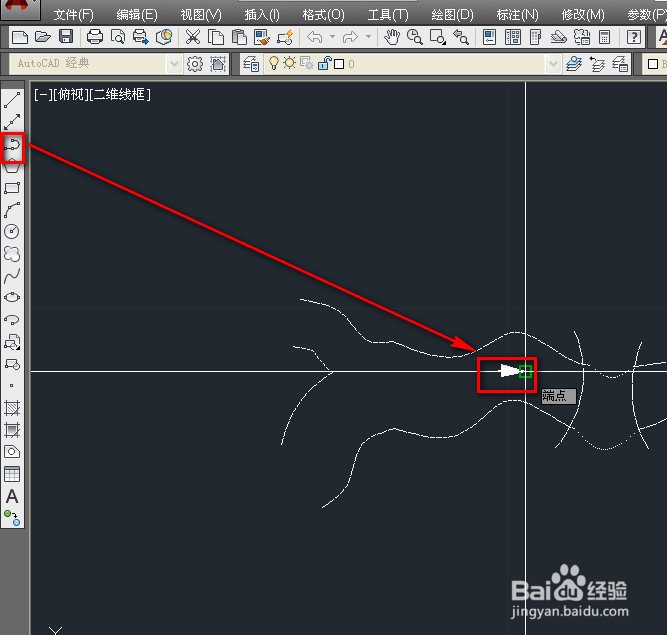Select the Arc tool
Screen dimensions: 667x635
(x=12, y=210)
